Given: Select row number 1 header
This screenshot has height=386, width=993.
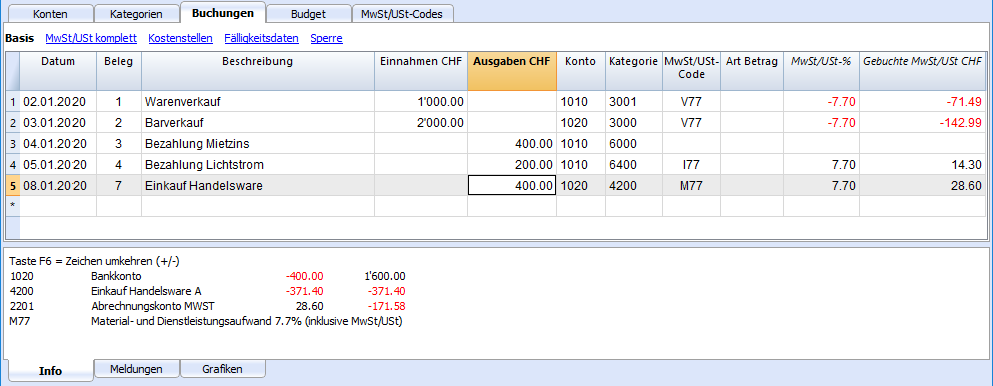Looking at the screenshot, I should [13, 101].
